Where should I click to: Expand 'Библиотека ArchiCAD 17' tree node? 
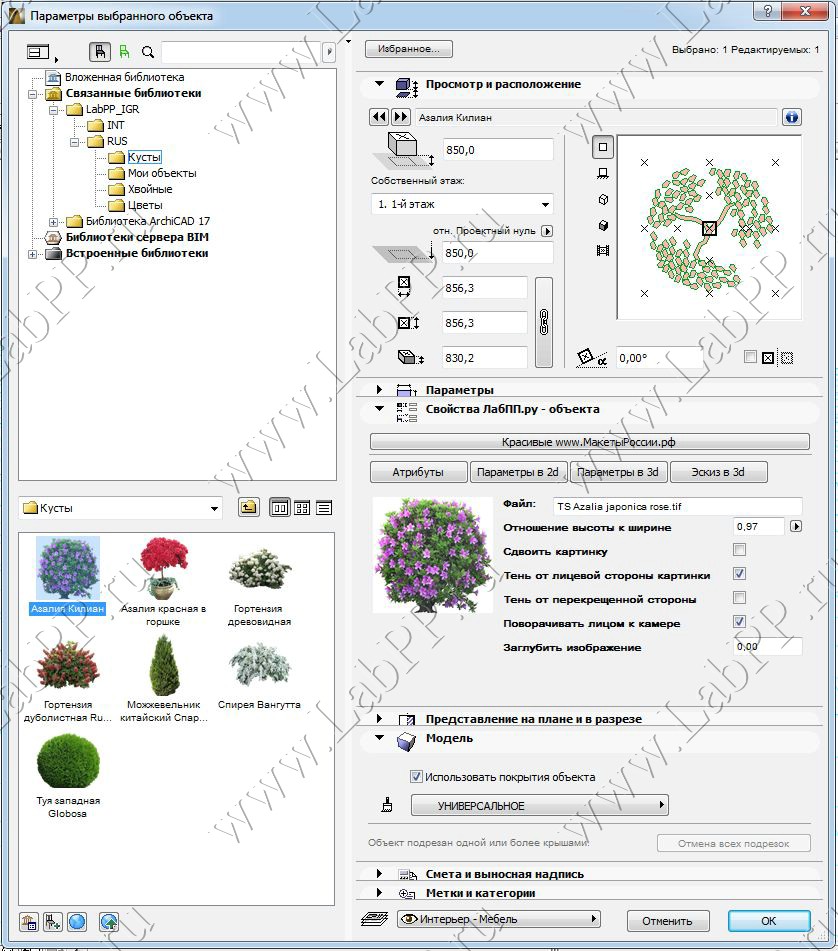53,222
